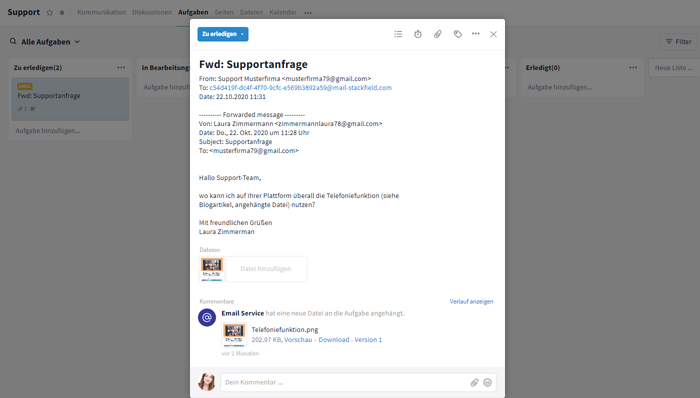Screen dimensions: 700x398
Task: Search tasks with magnifier icon
Action: click(x=13, y=41)
